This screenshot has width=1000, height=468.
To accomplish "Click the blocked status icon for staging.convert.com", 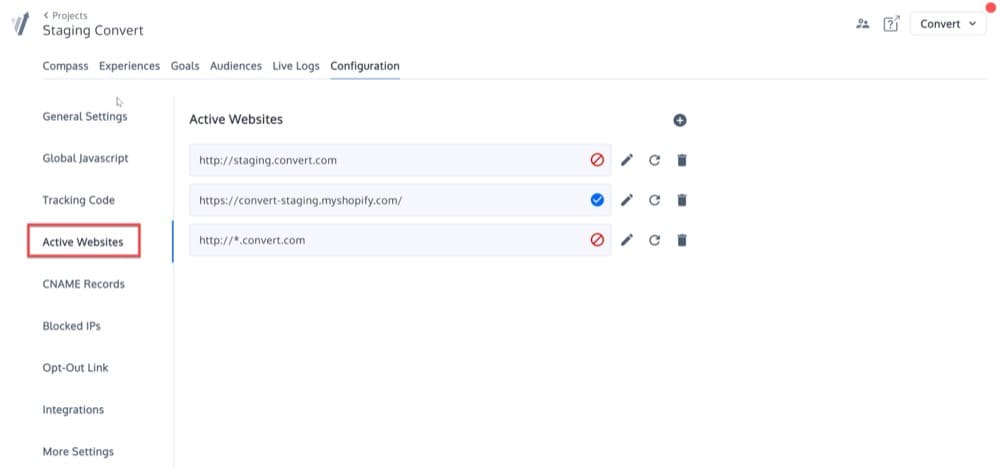I will [x=597, y=160].
